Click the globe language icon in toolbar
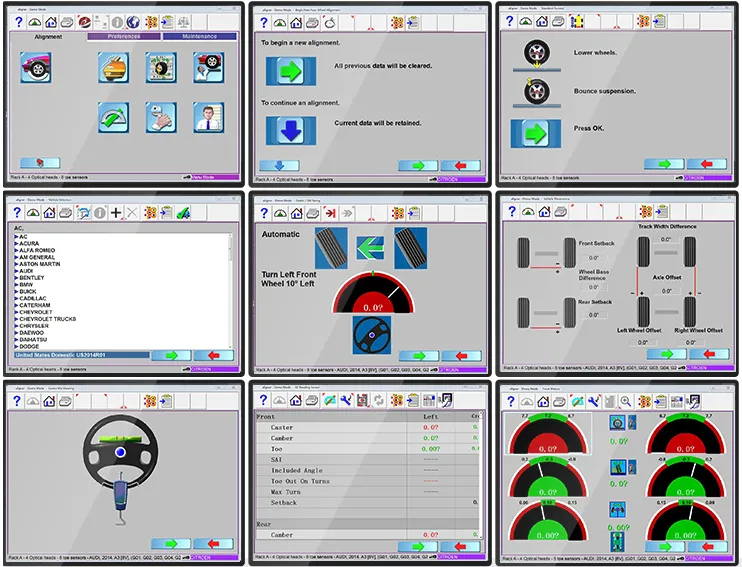This screenshot has width=742, height=567. (133, 22)
